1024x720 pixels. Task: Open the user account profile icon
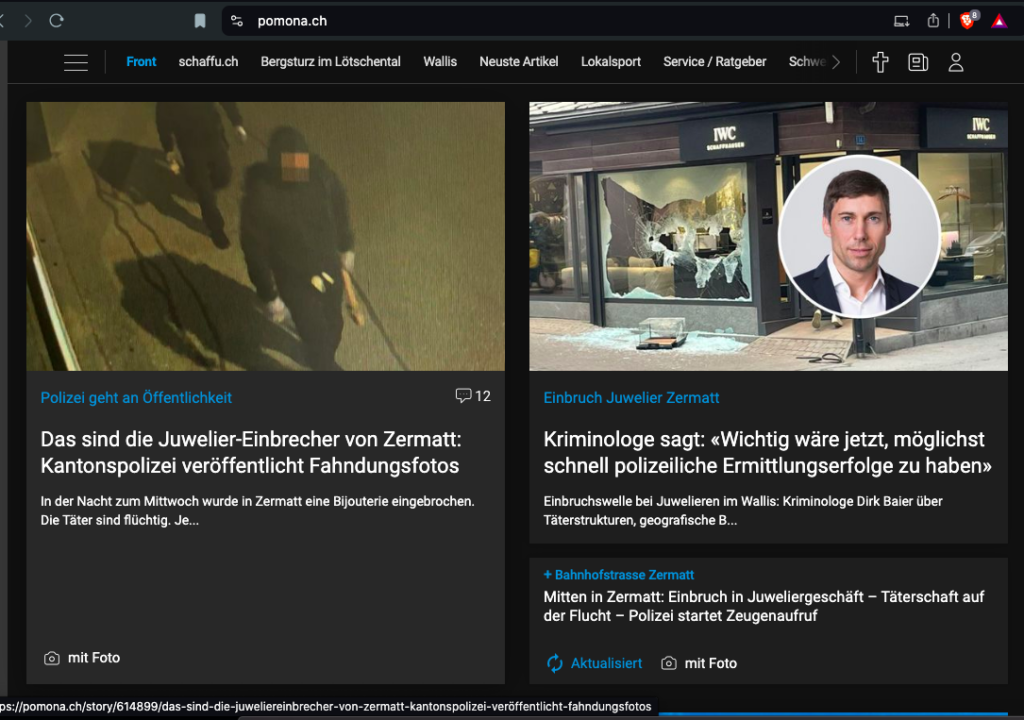[x=956, y=62]
